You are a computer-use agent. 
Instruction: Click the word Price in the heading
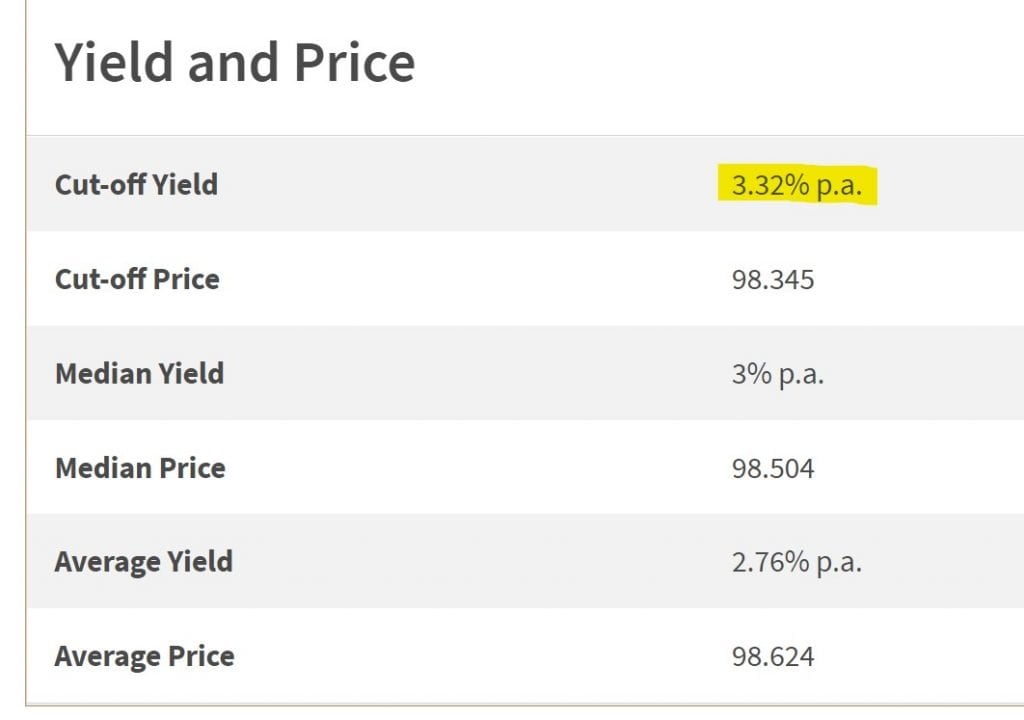pos(355,63)
